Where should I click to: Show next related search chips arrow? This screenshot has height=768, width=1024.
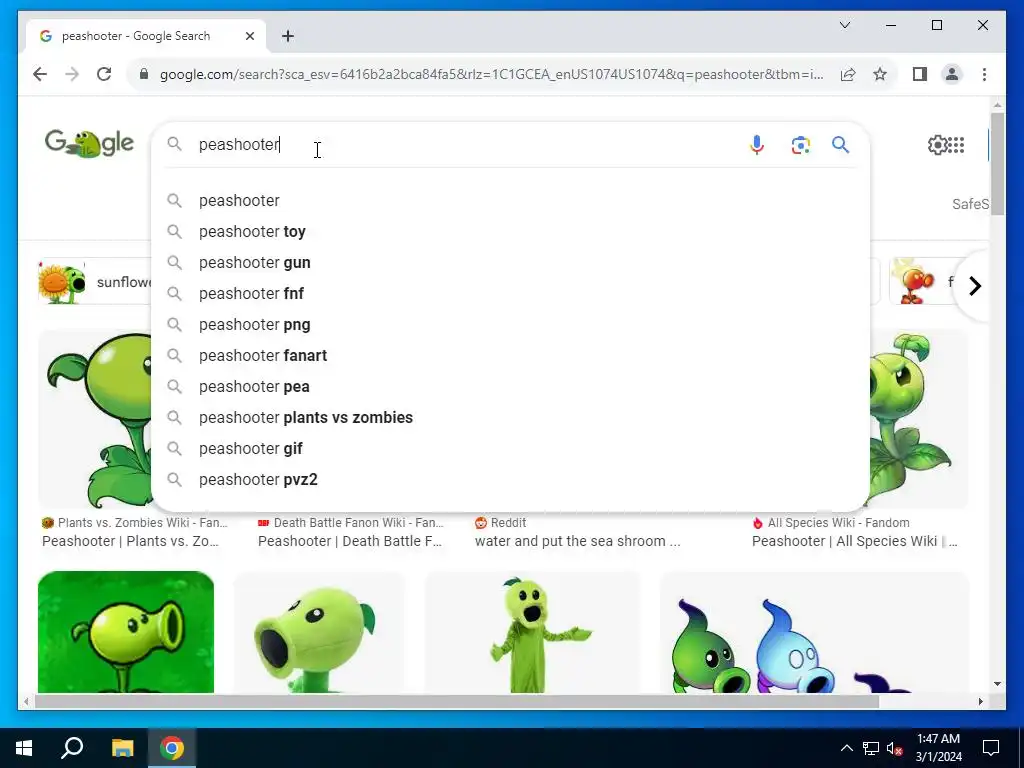[974, 285]
